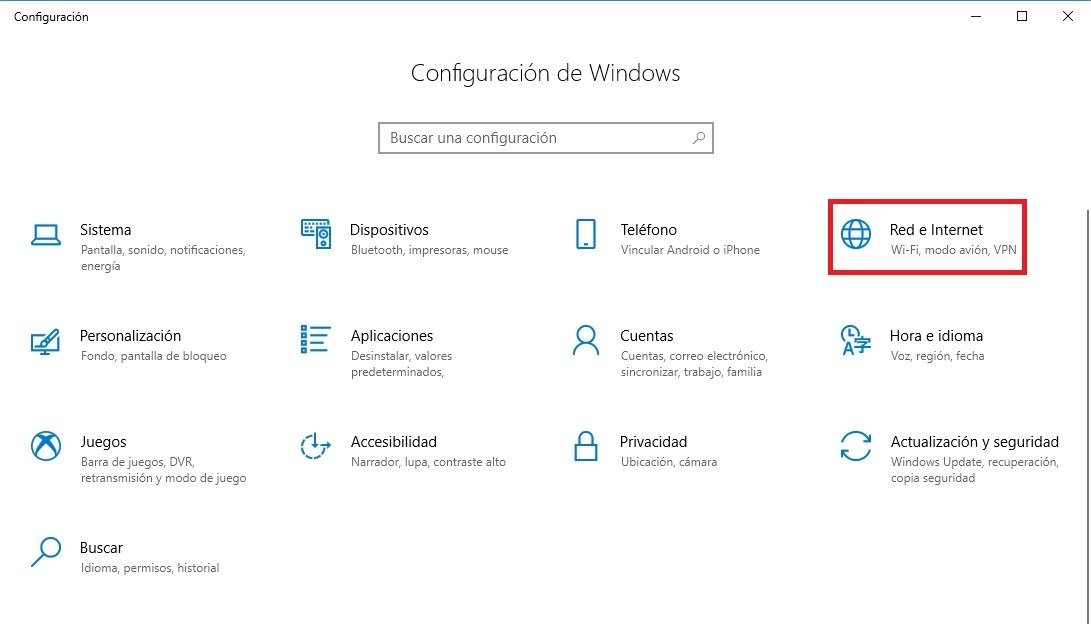Click 'Wi-Fi, modo avión, VPN' text
This screenshot has width=1091, height=624.
953,250
